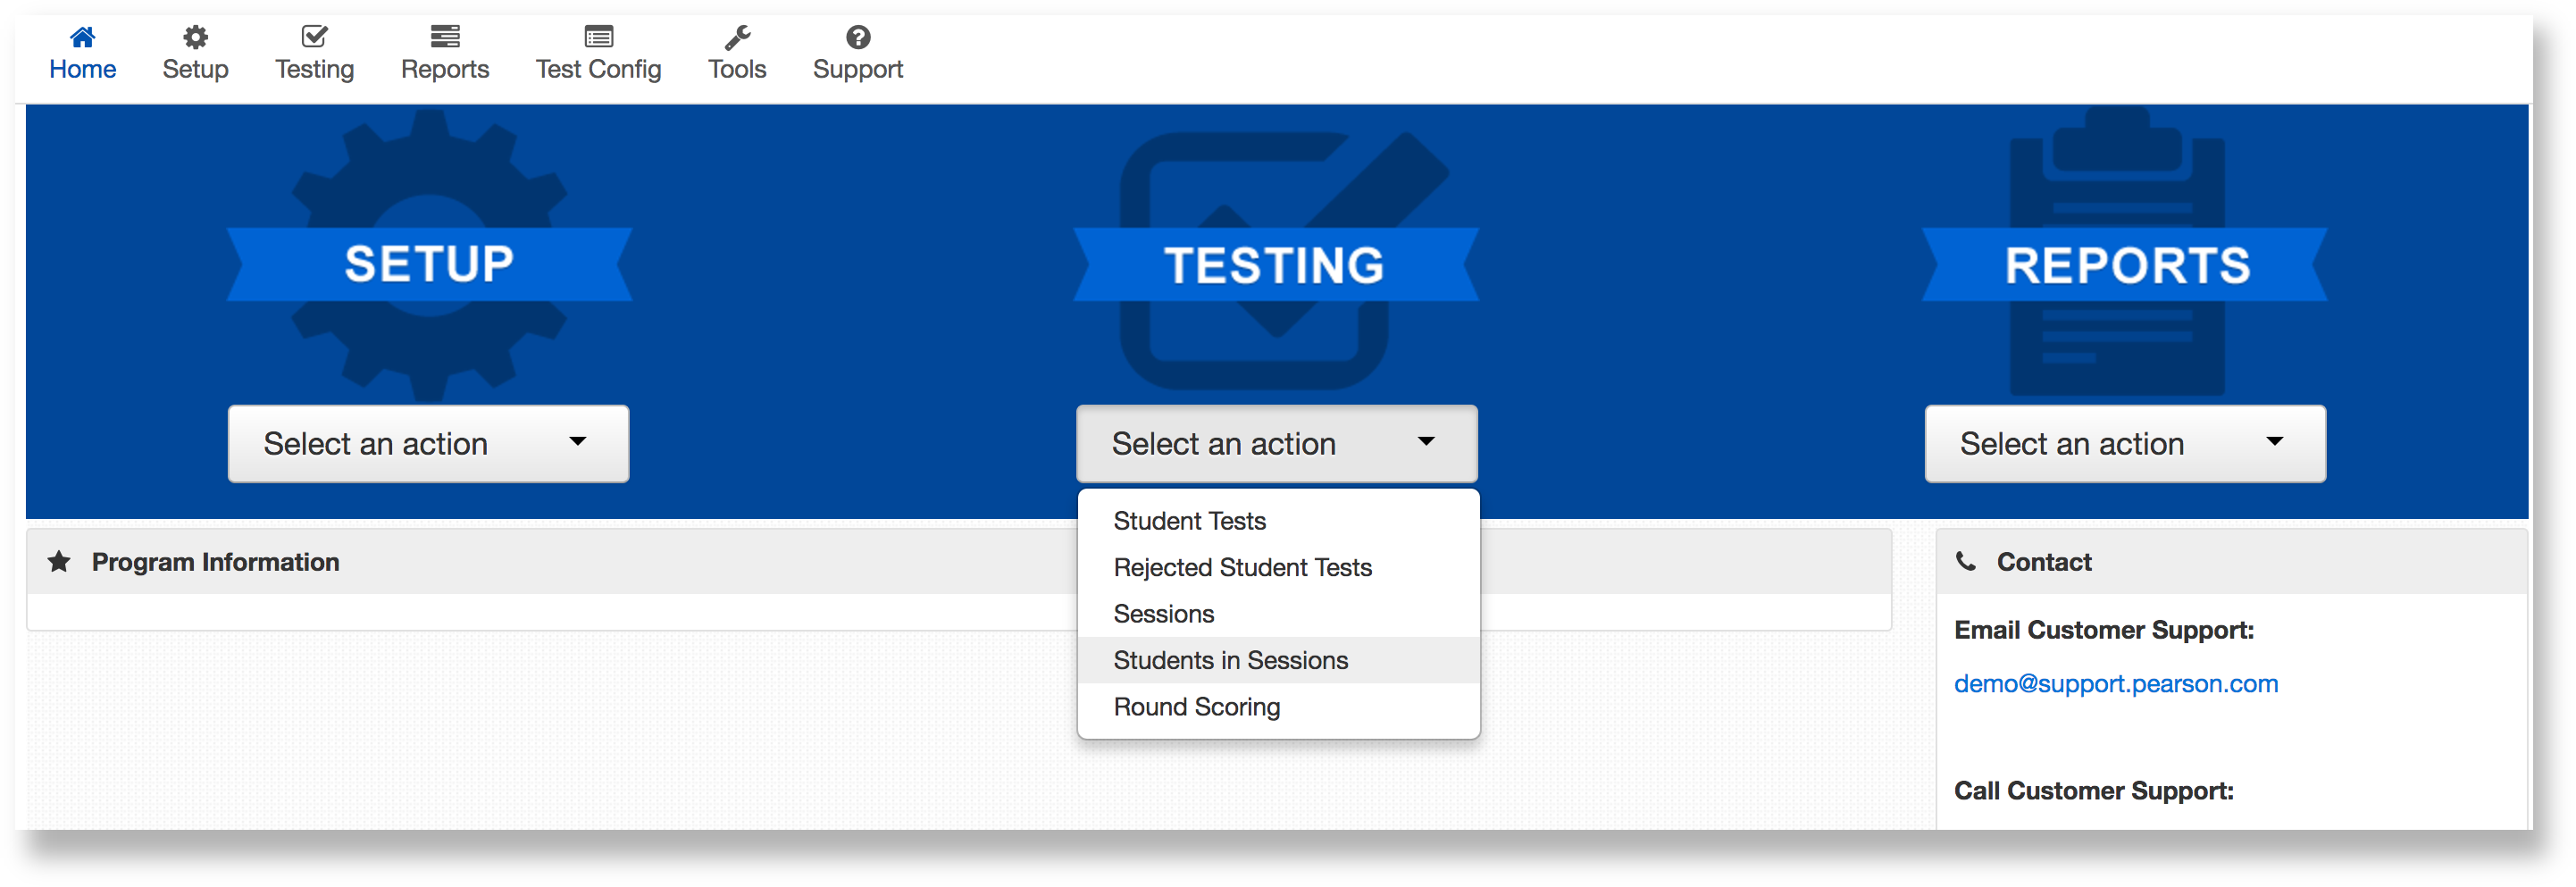Click the Home house icon
Image resolution: width=2576 pixels, height=887 pixels.
(83, 38)
